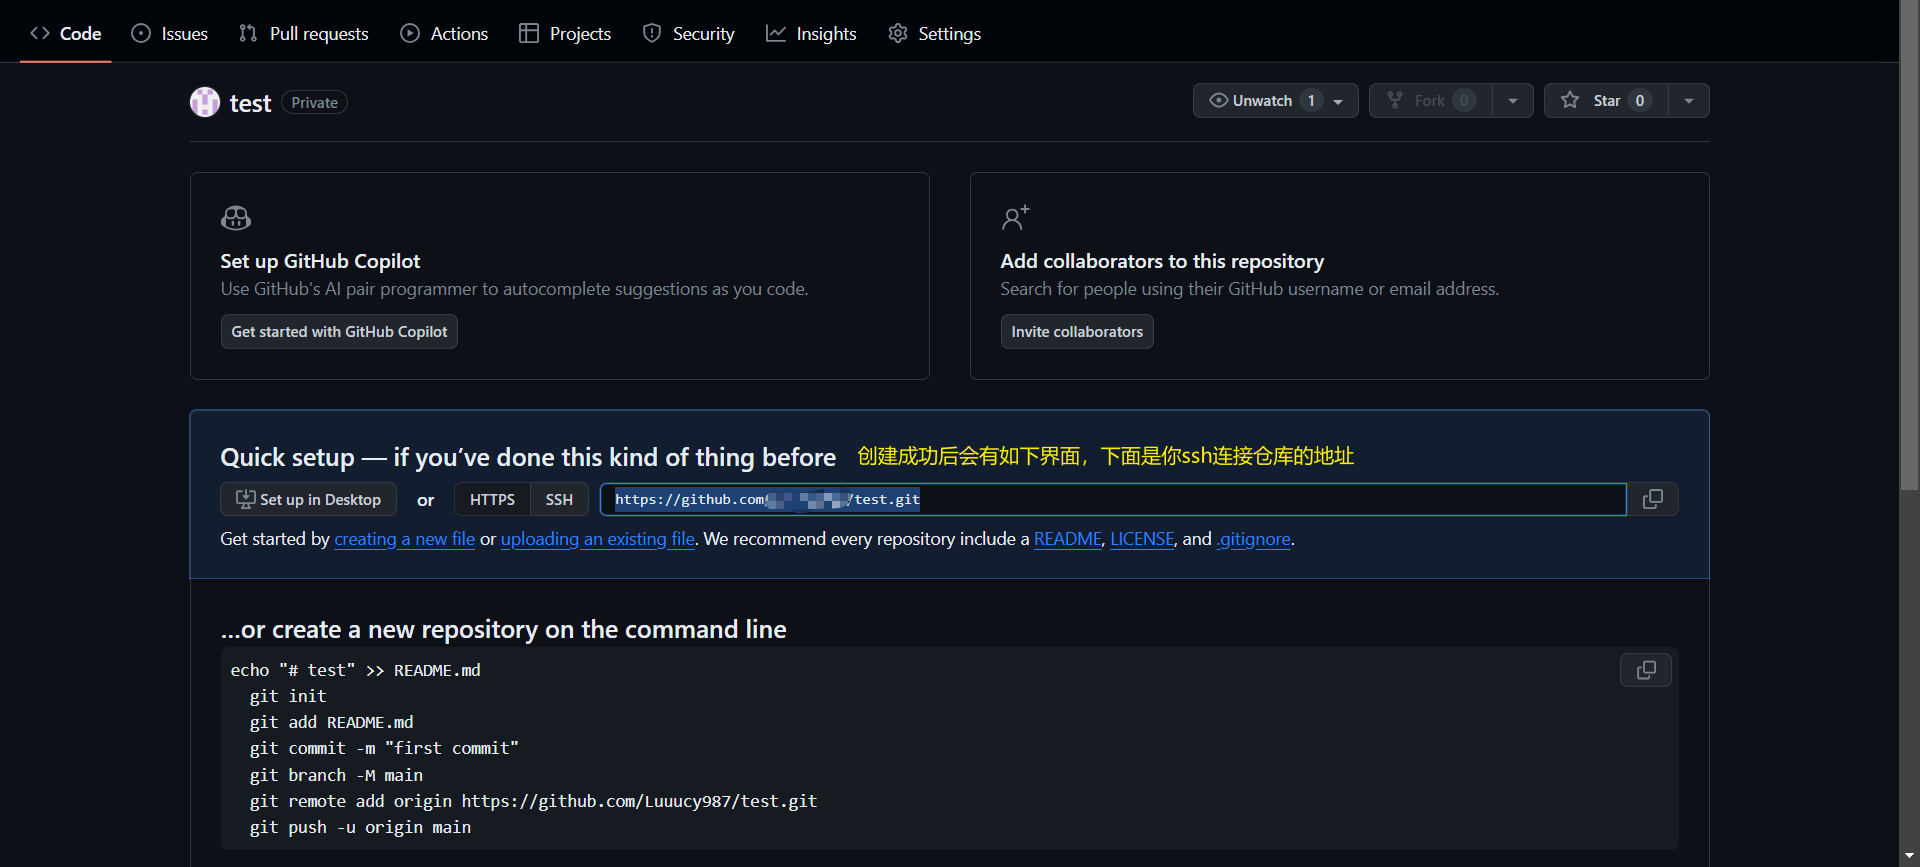Star the repository
Viewport: 1920px width, 867px height.
click(x=1606, y=100)
